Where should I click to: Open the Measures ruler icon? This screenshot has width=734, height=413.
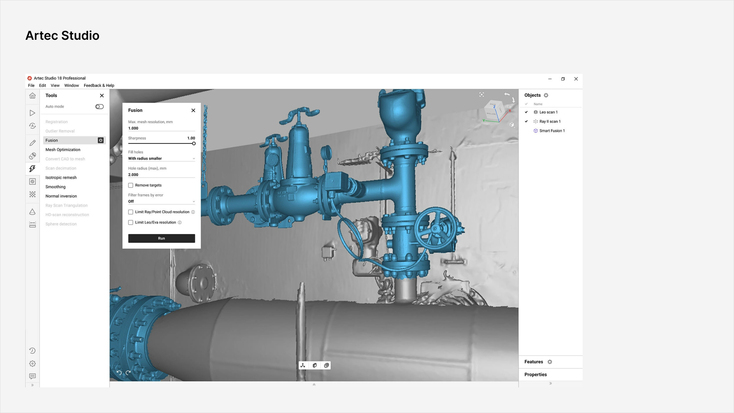tap(32, 225)
